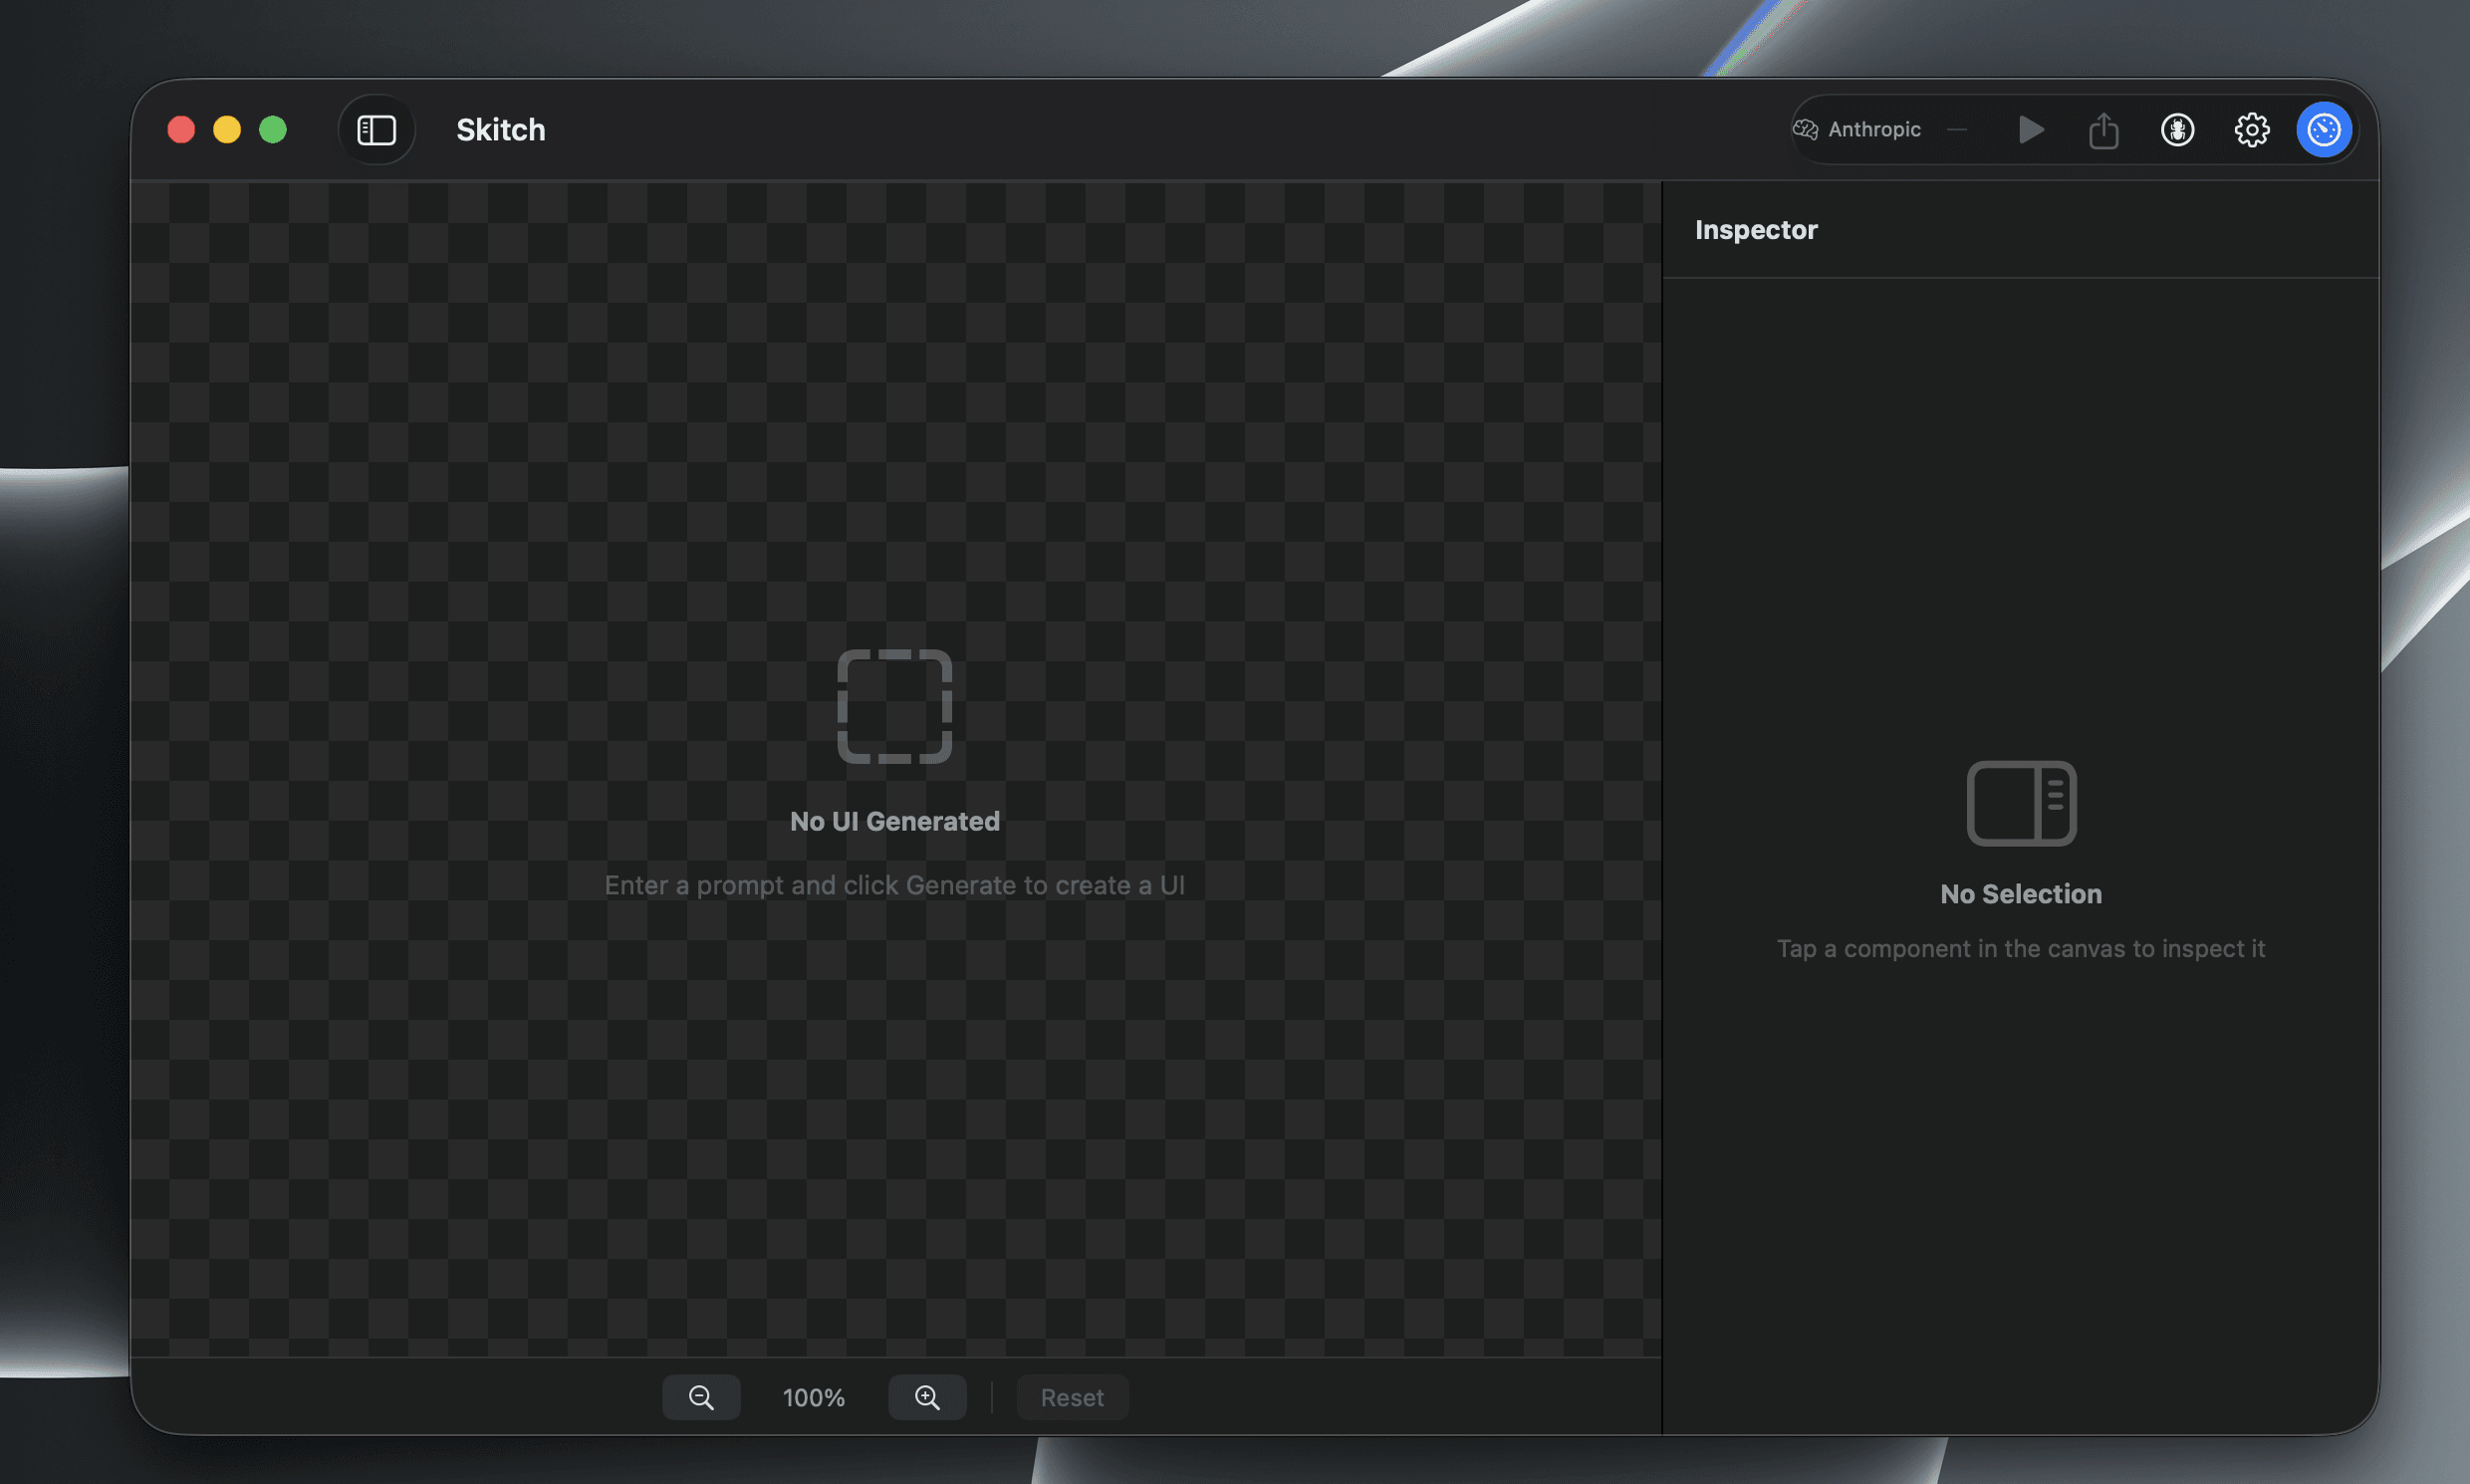
Task: Click the Generate play button
Action: coord(2030,130)
